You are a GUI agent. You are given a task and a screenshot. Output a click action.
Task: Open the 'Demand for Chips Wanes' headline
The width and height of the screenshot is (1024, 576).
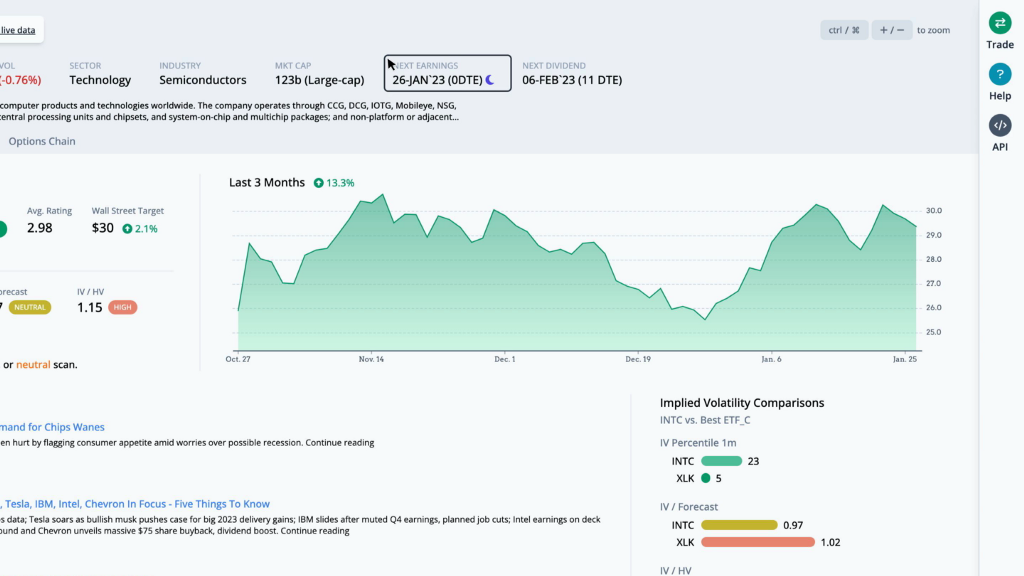coord(52,427)
